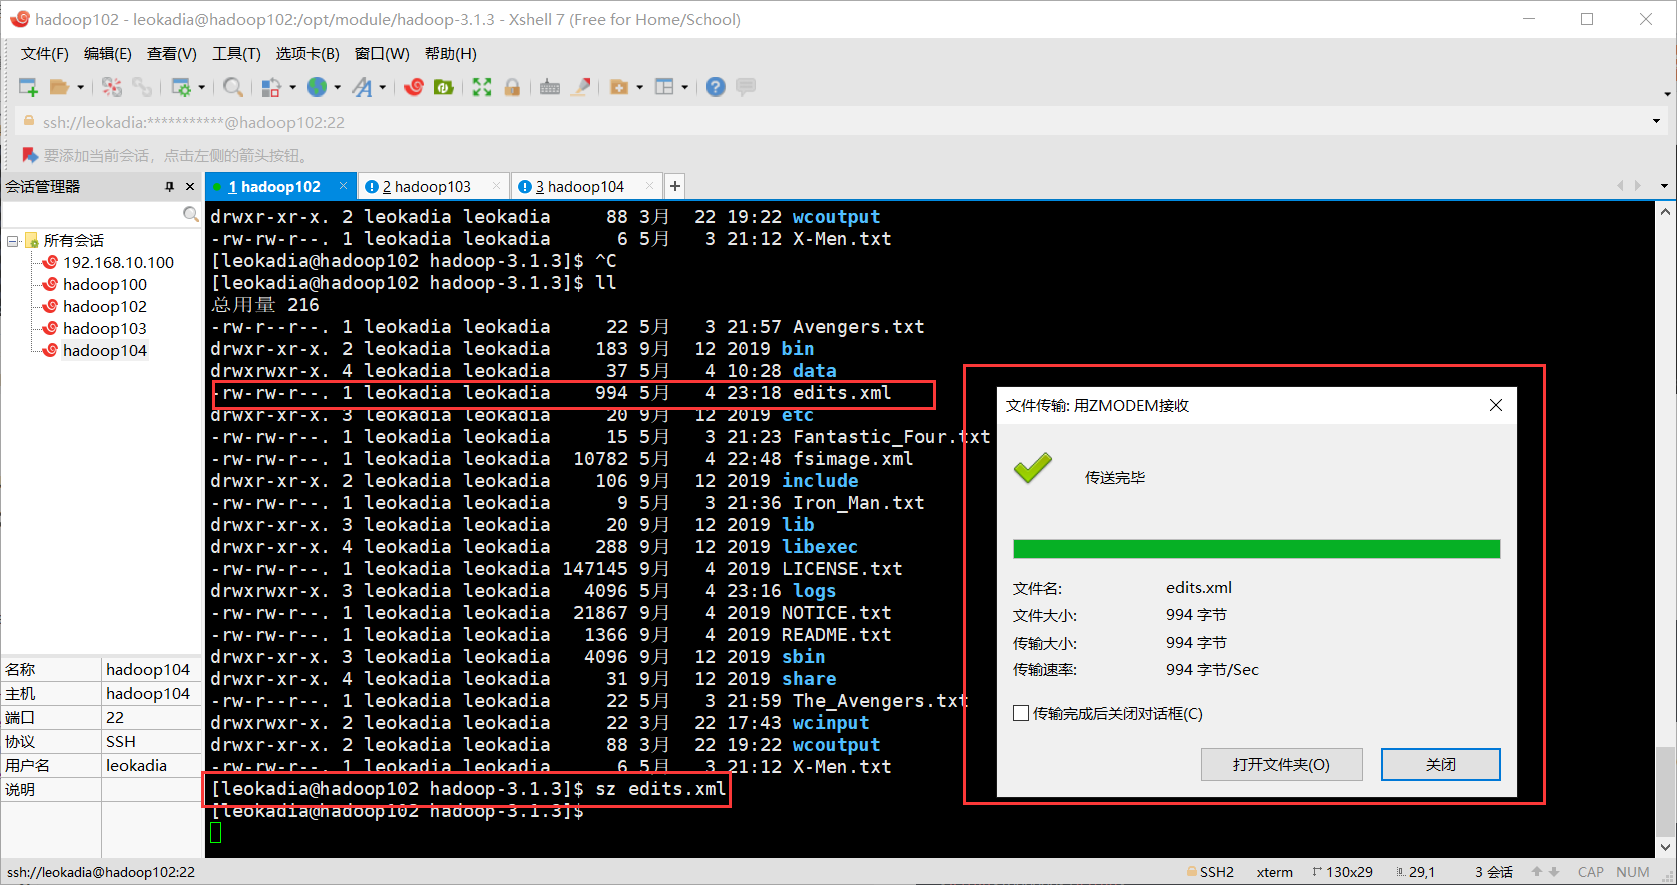Select hadoop103 session in tree
1677x885 pixels.
click(104, 328)
